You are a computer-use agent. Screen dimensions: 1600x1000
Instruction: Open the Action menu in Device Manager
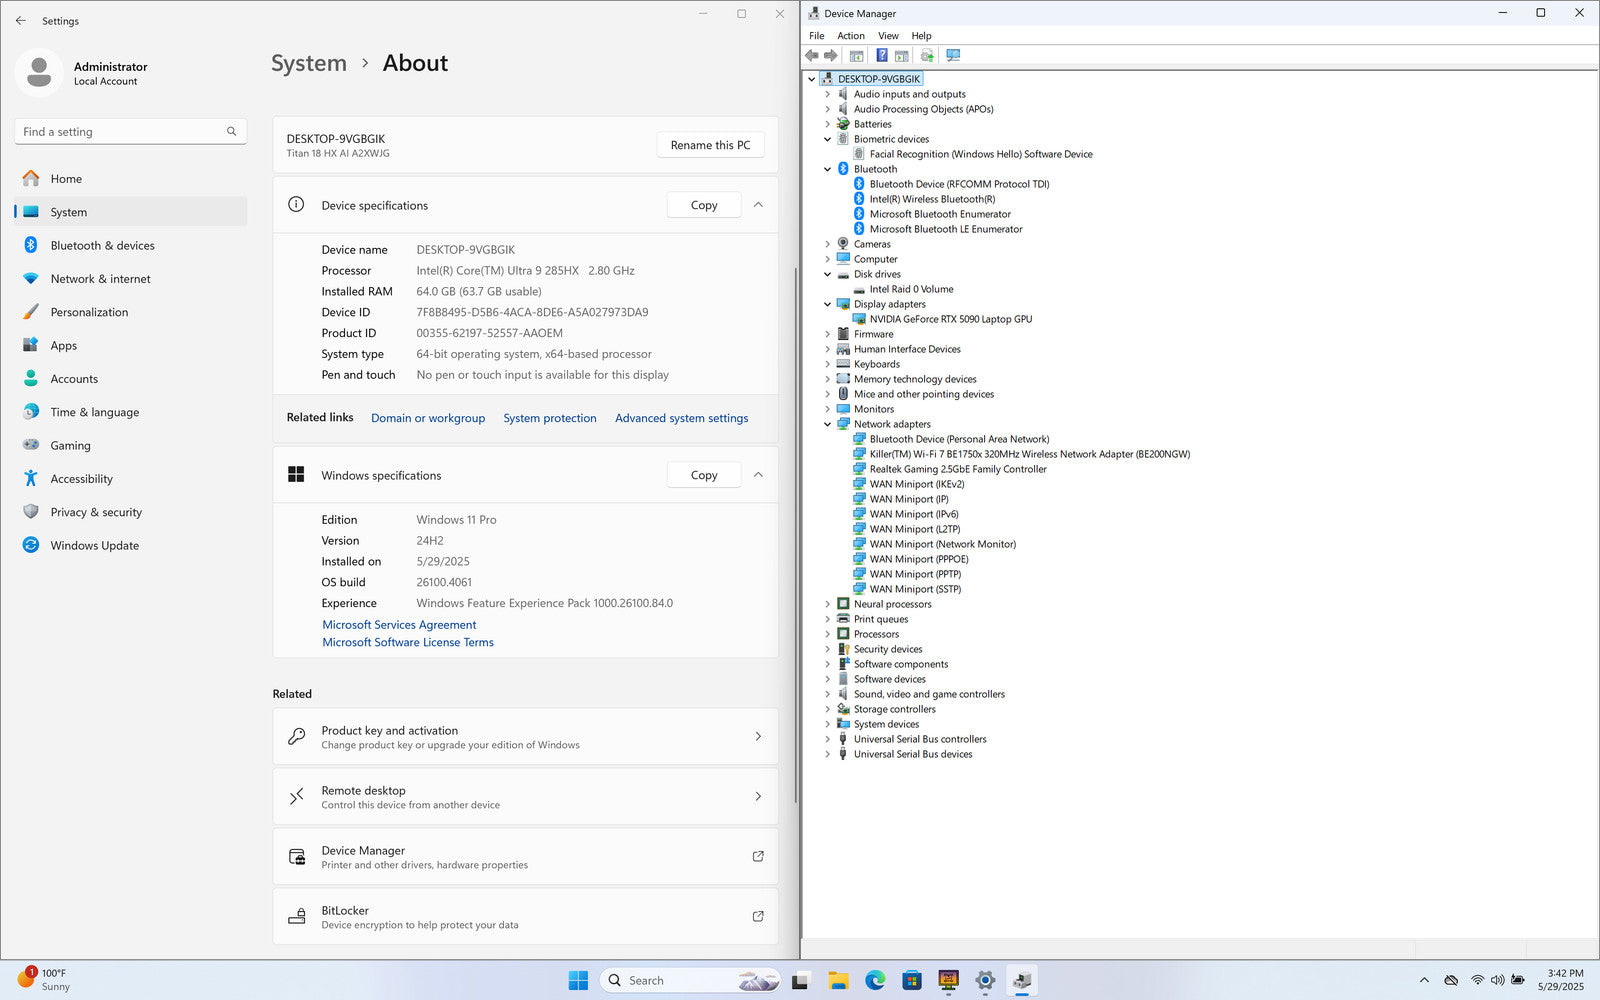[850, 35]
